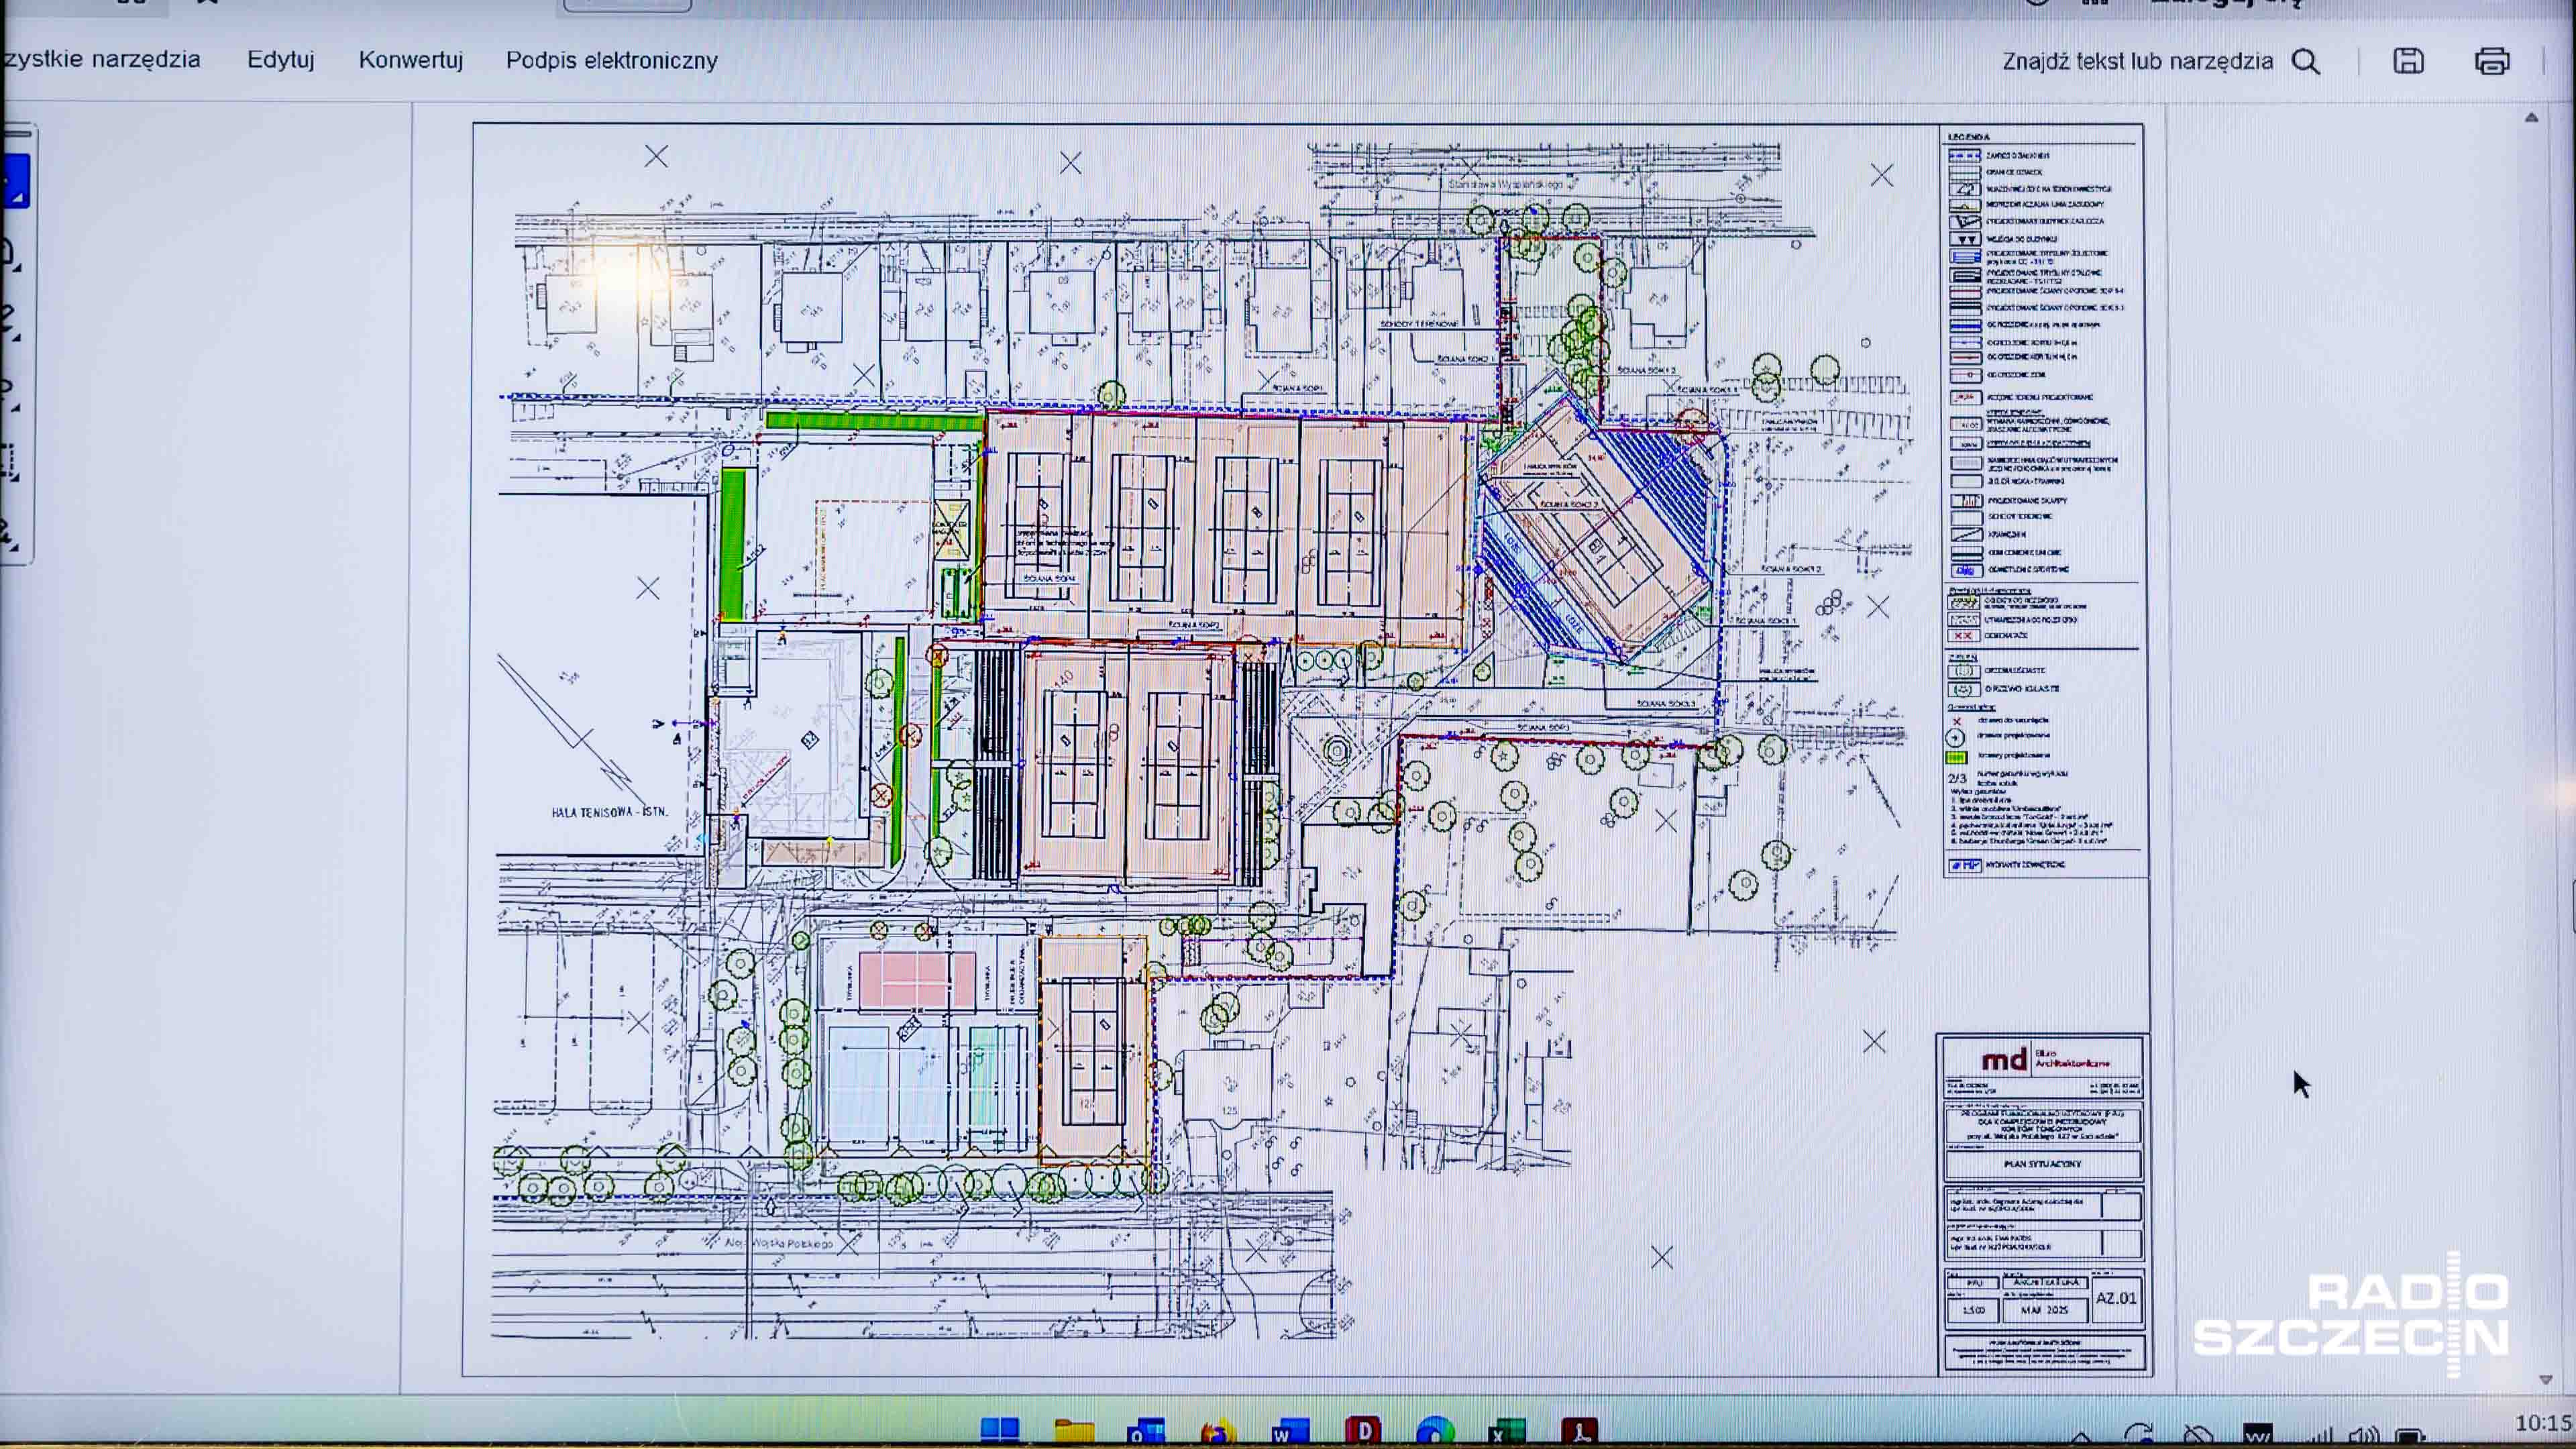Select the blue highlighted selection tool
2576x1449 pixels.
pos(16,180)
